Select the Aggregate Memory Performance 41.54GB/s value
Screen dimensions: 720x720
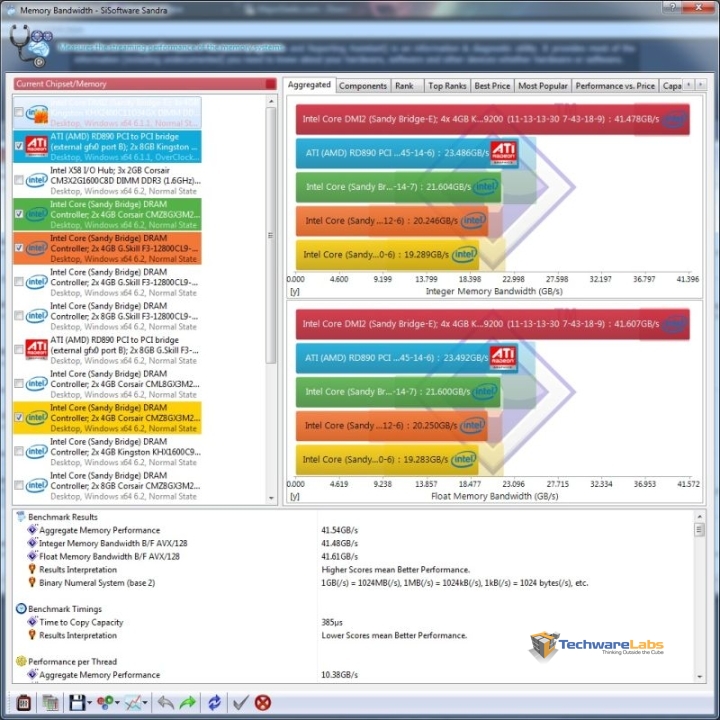pos(339,530)
